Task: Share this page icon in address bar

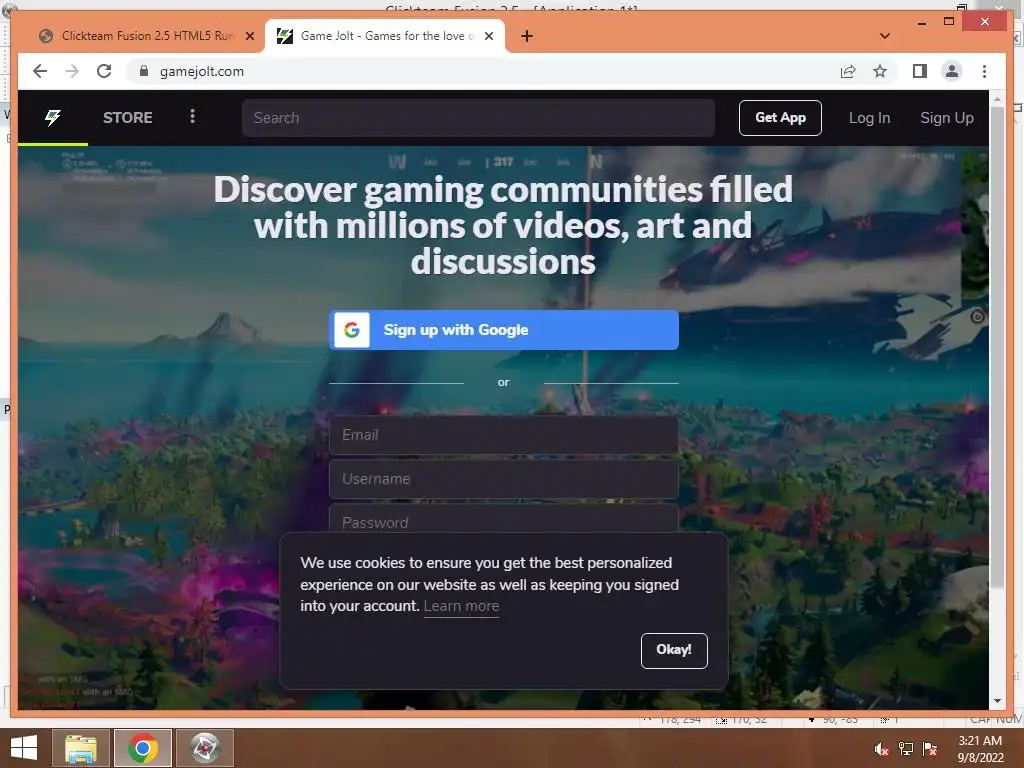Action: coord(848,71)
